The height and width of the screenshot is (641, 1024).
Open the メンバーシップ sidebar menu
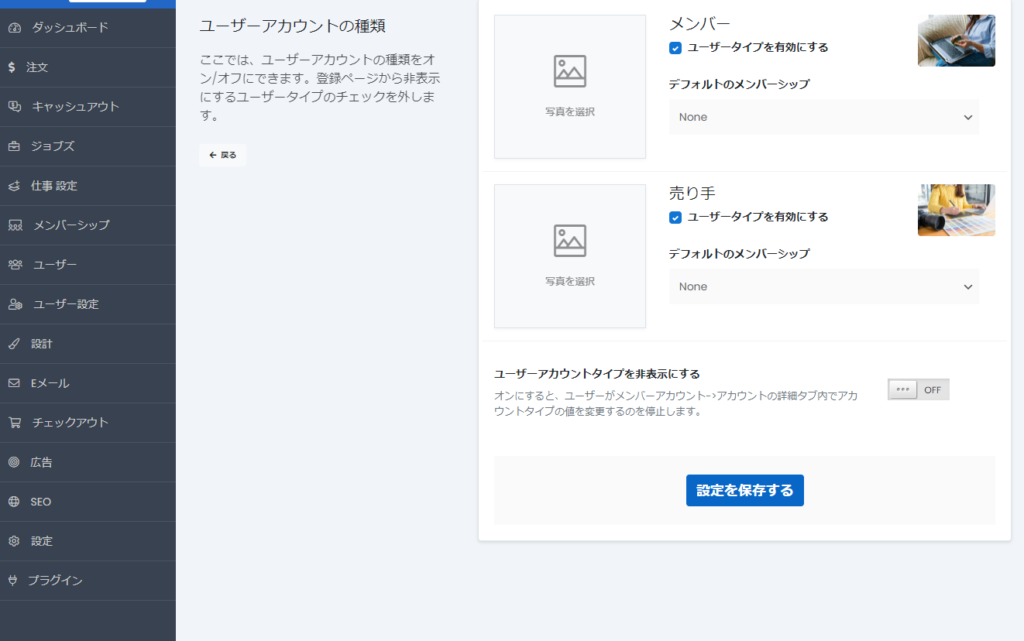(x=71, y=225)
